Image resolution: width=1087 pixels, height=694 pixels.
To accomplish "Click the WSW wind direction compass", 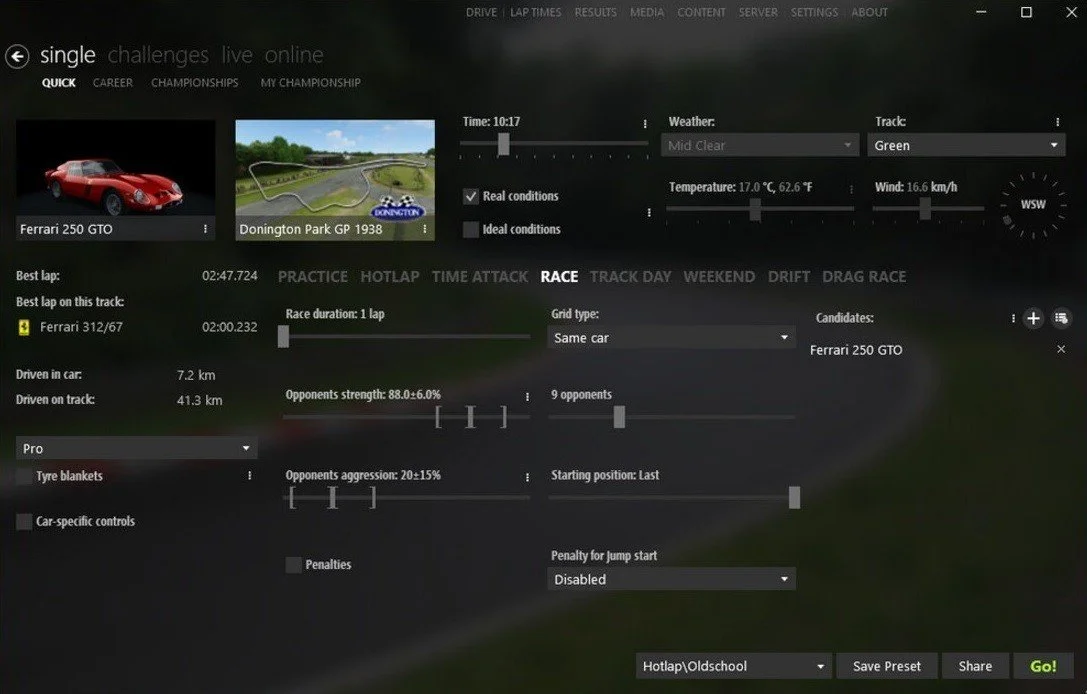I will [x=1033, y=205].
